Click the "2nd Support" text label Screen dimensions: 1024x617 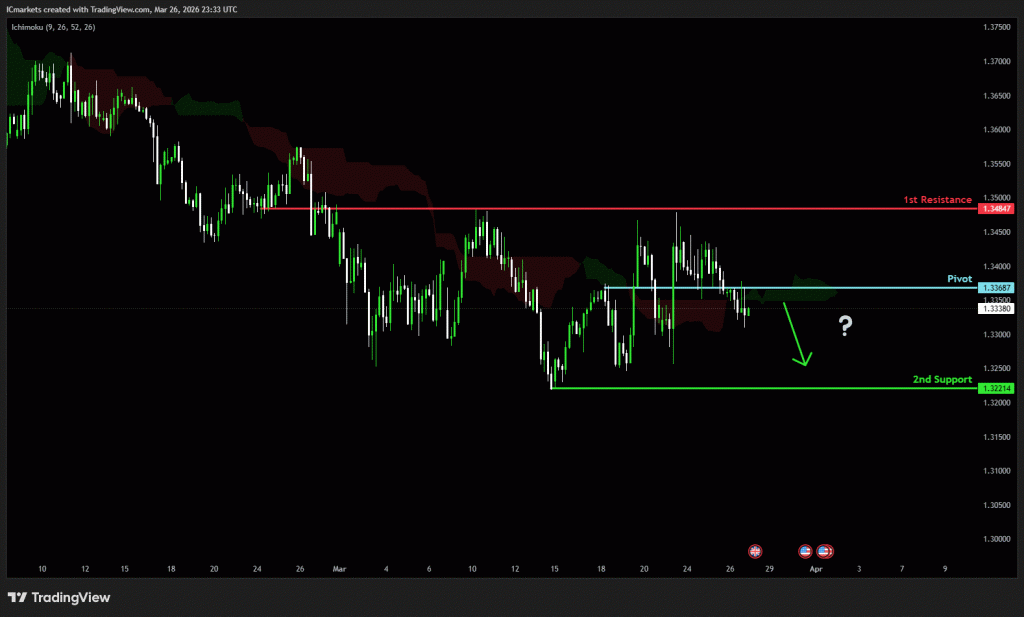pos(942,380)
